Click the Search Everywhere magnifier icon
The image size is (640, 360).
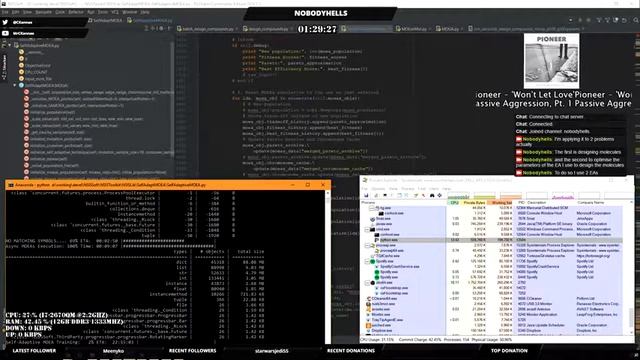(636, 20)
